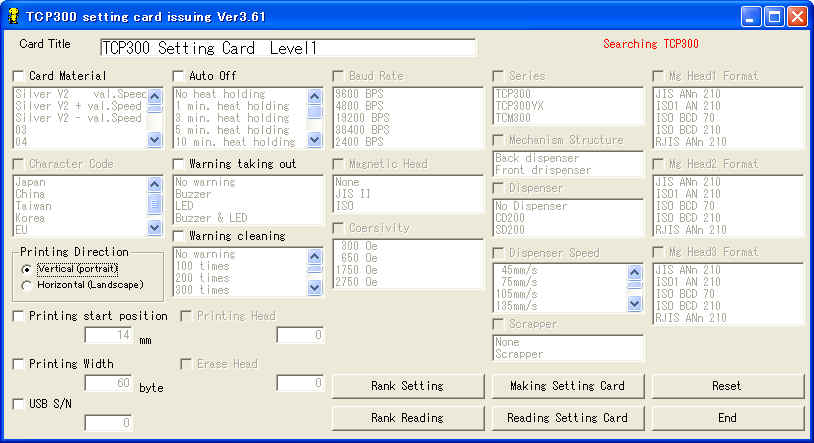Viewport: 814px width, 443px height.
Task: Select '19200 BPS' baud rate entry
Action: [362, 118]
